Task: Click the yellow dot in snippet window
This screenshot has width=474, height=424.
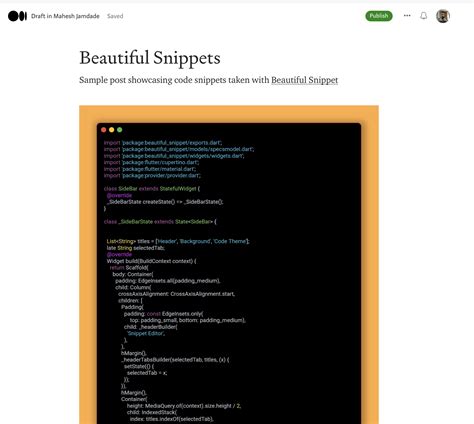Action: click(112, 130)
